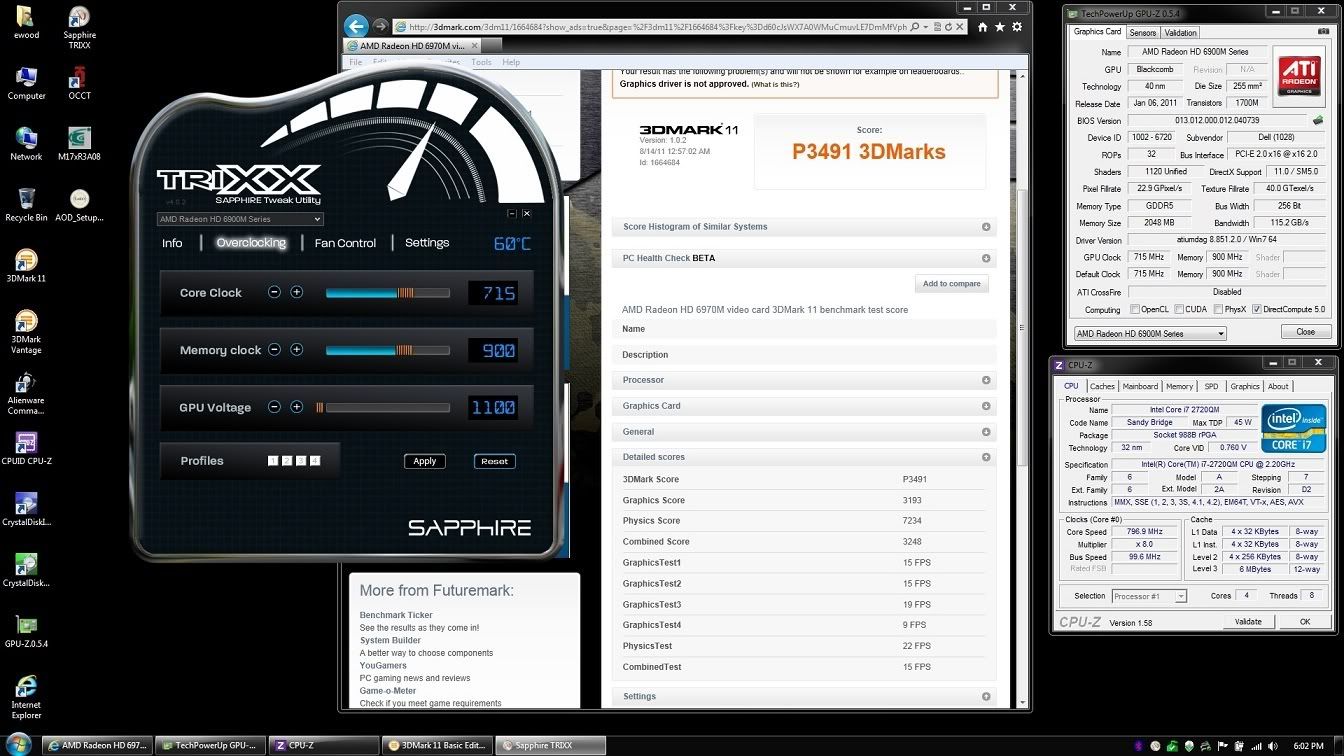This screenshot has width=1344, height=756.
Task: Open Settings tab in TRIXX
Action: (427, 243)
